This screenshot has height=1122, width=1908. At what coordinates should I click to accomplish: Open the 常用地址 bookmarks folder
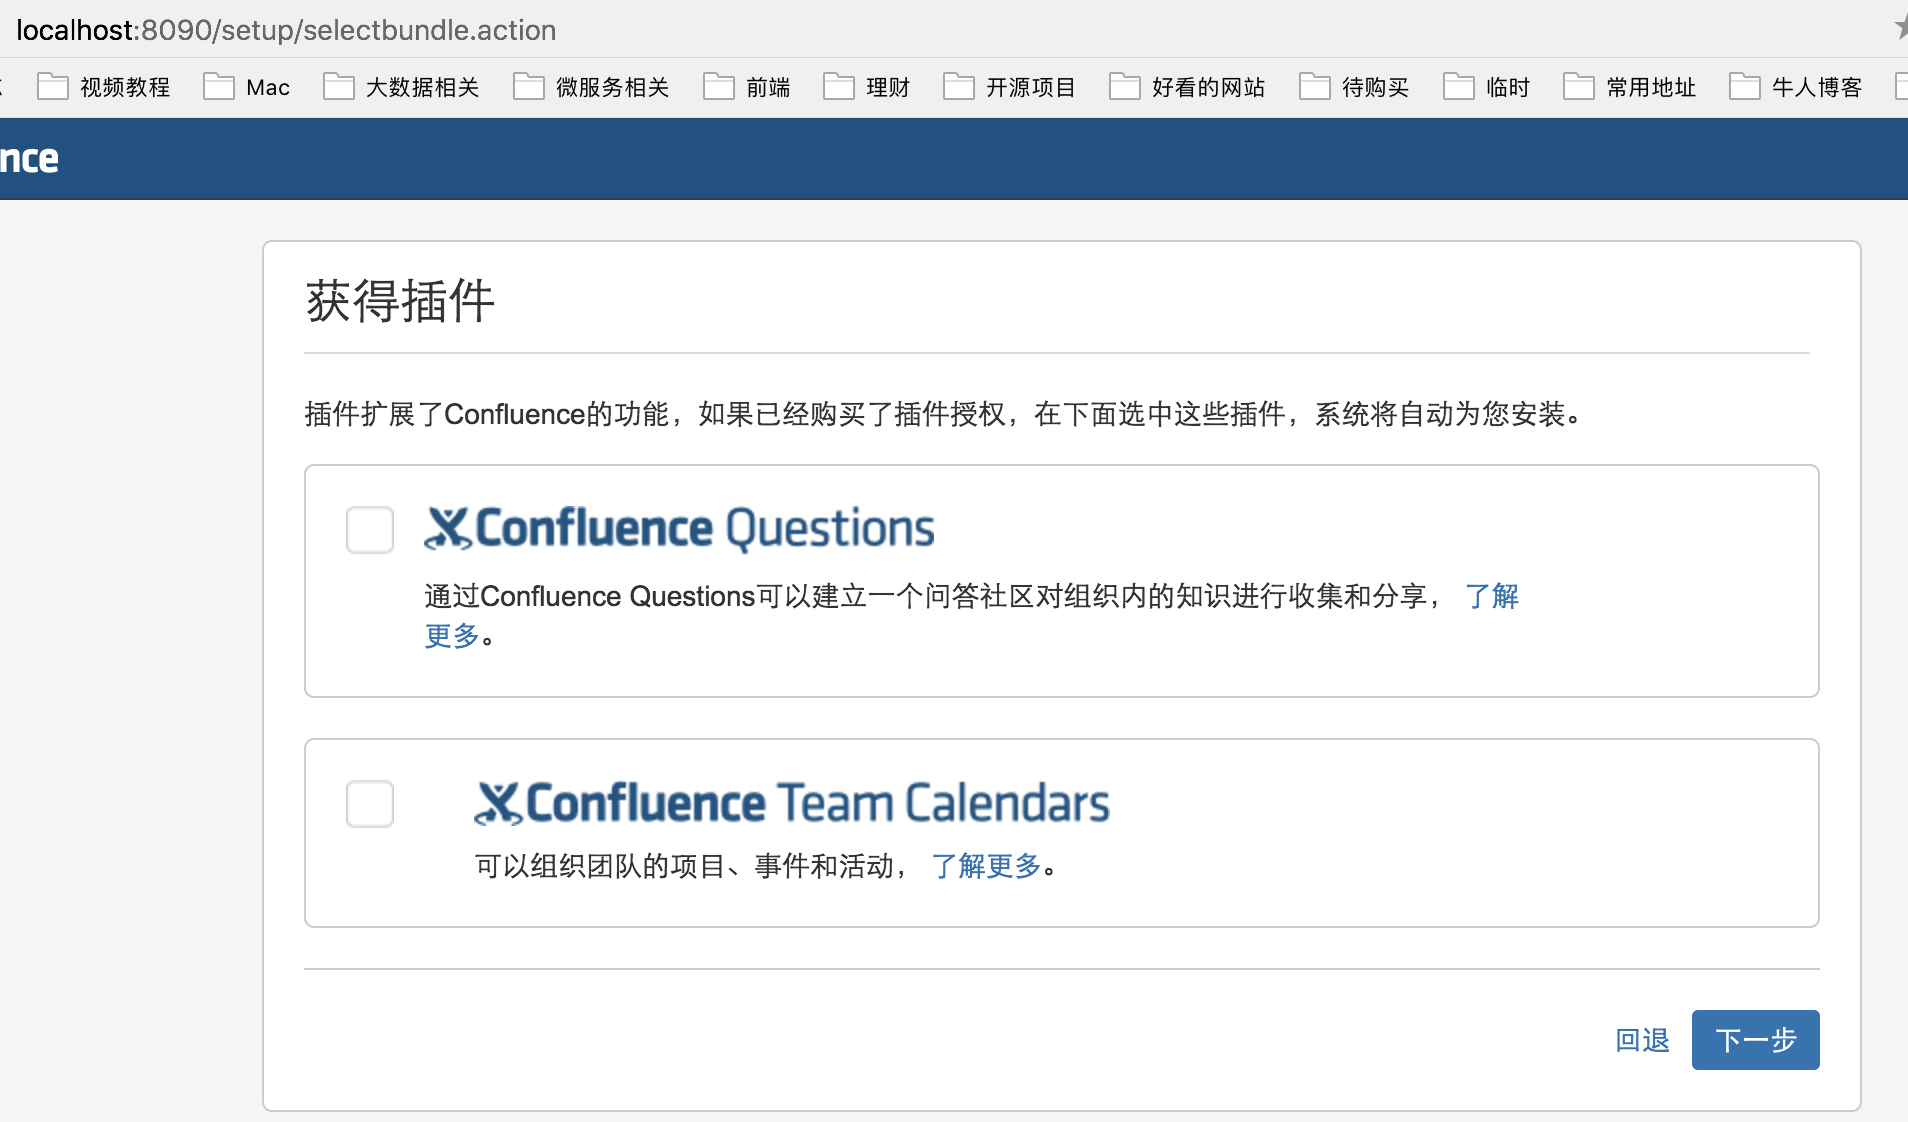click(1648, 87)
